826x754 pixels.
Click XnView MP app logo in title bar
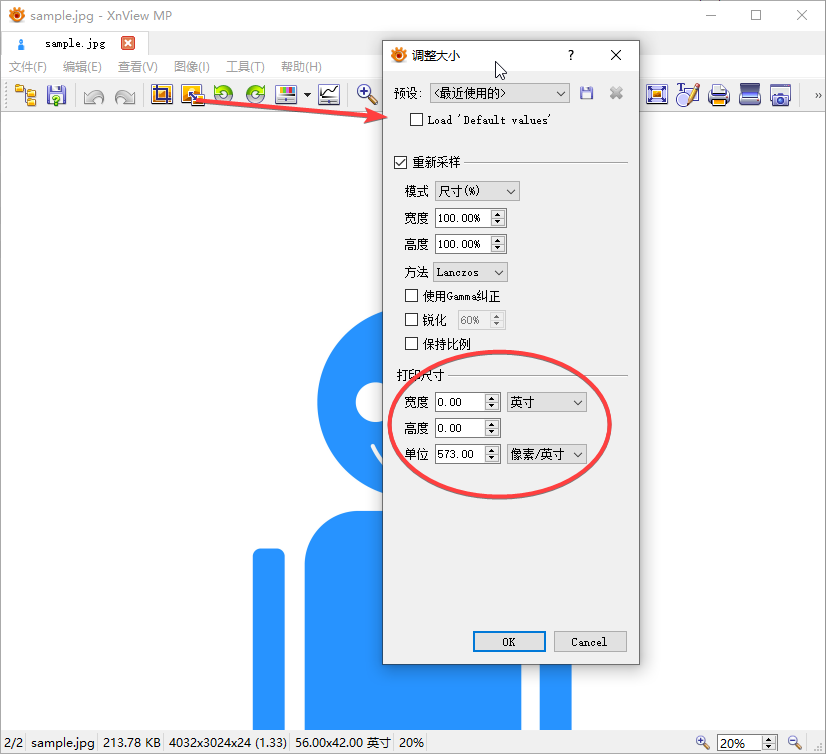[17, 15]
